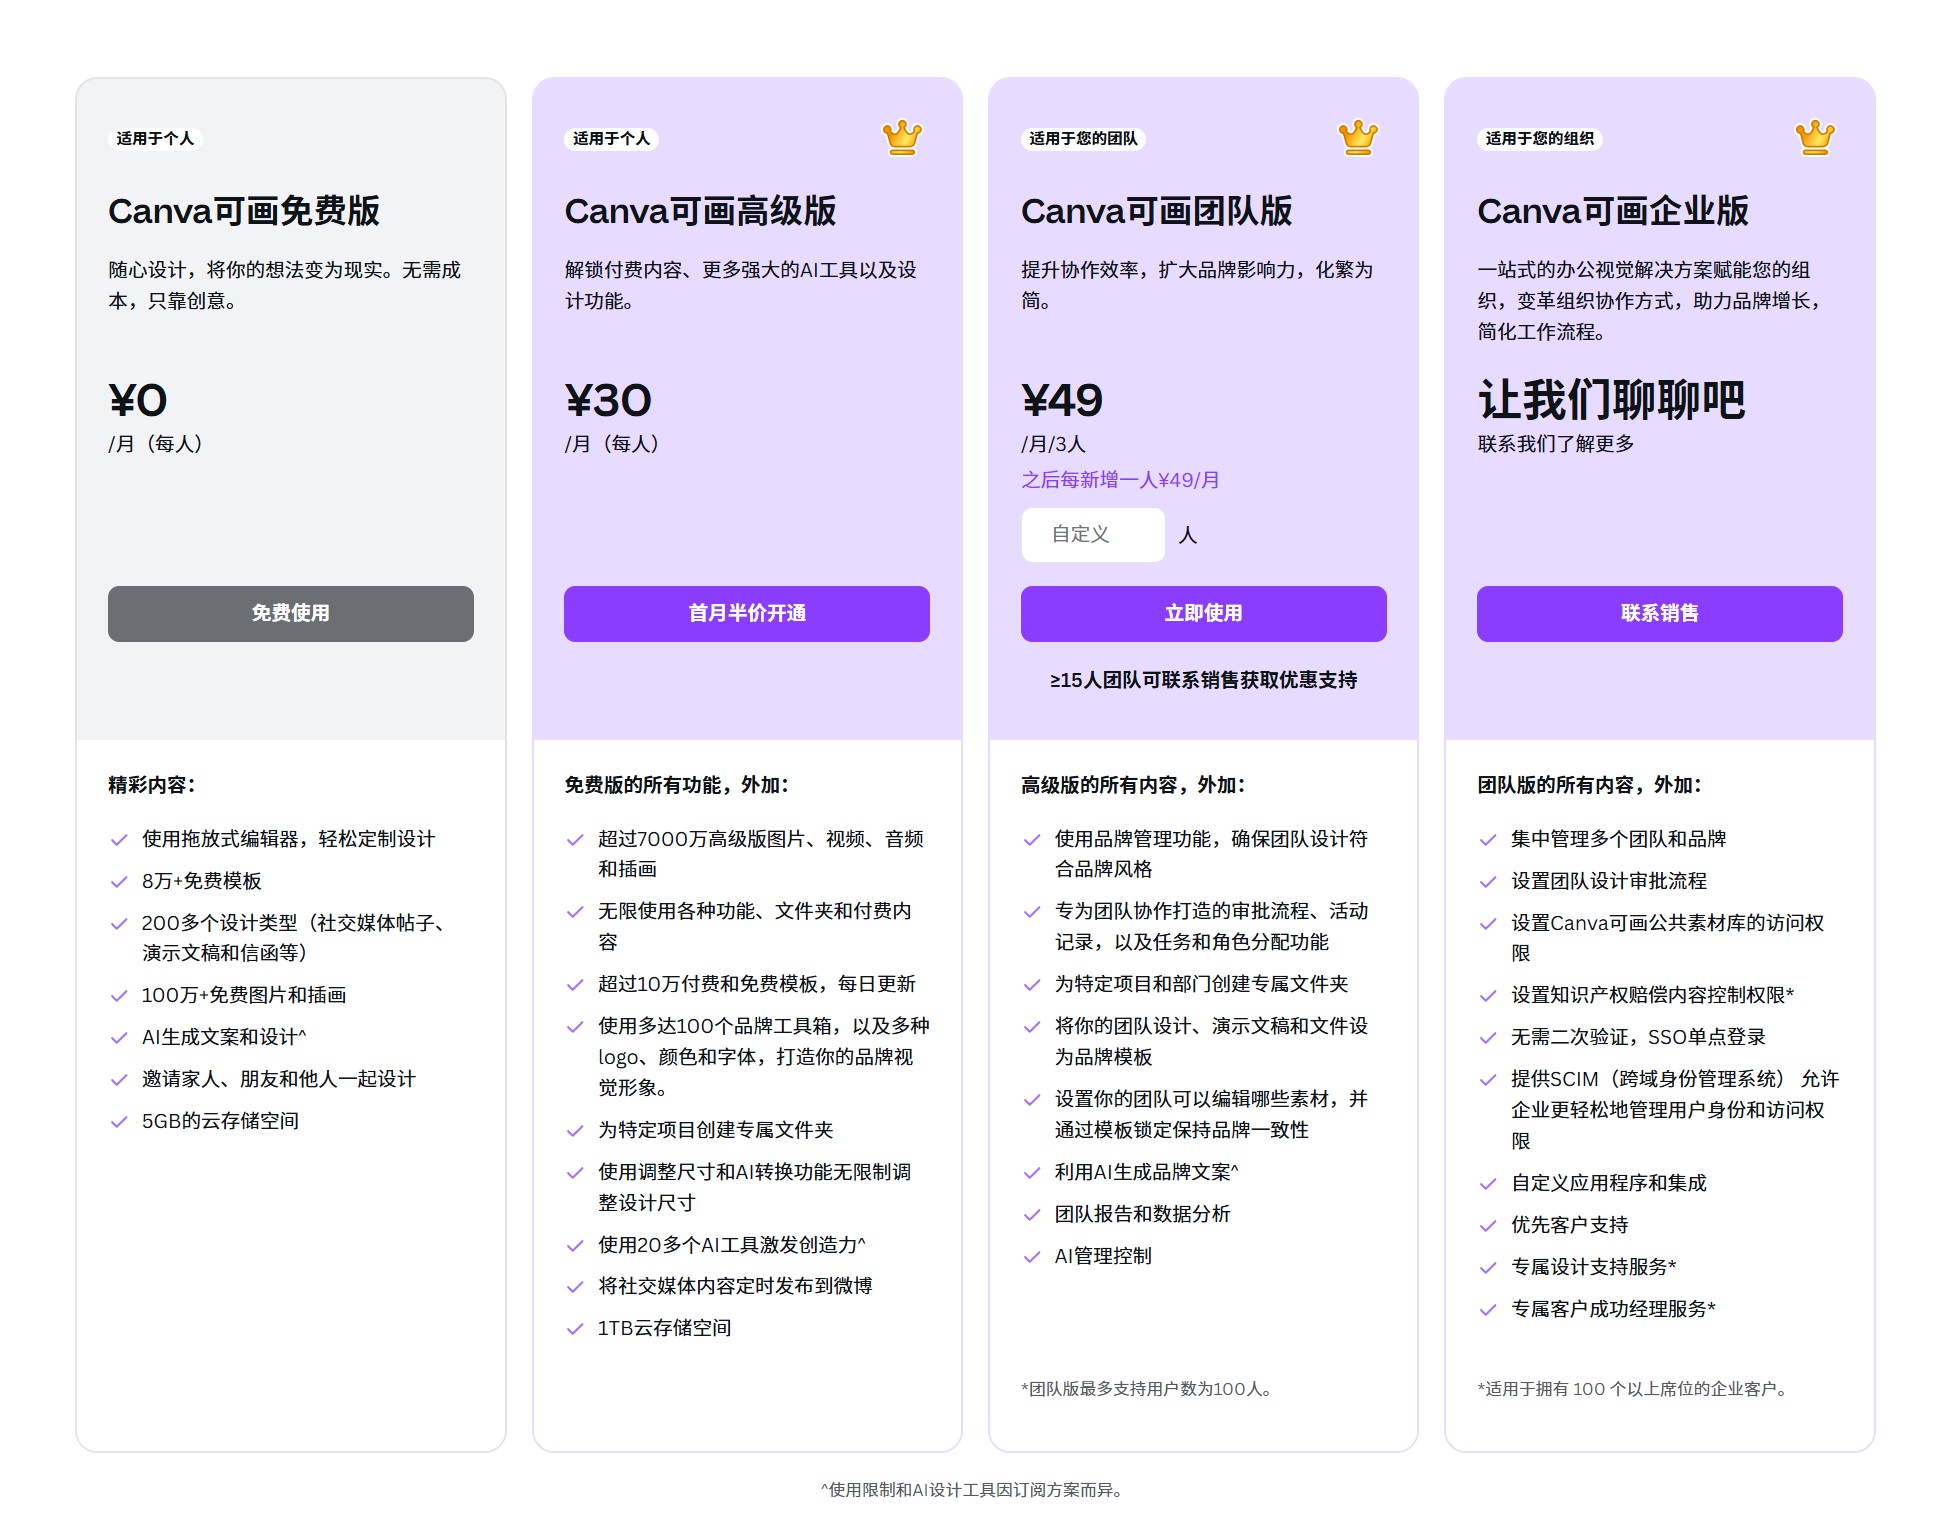The width and height of the screenshot is (1953, 1520).
Task: Click the checkmark beside 无需二次验证，SSO单点登录
Action: (1488, 1038)
